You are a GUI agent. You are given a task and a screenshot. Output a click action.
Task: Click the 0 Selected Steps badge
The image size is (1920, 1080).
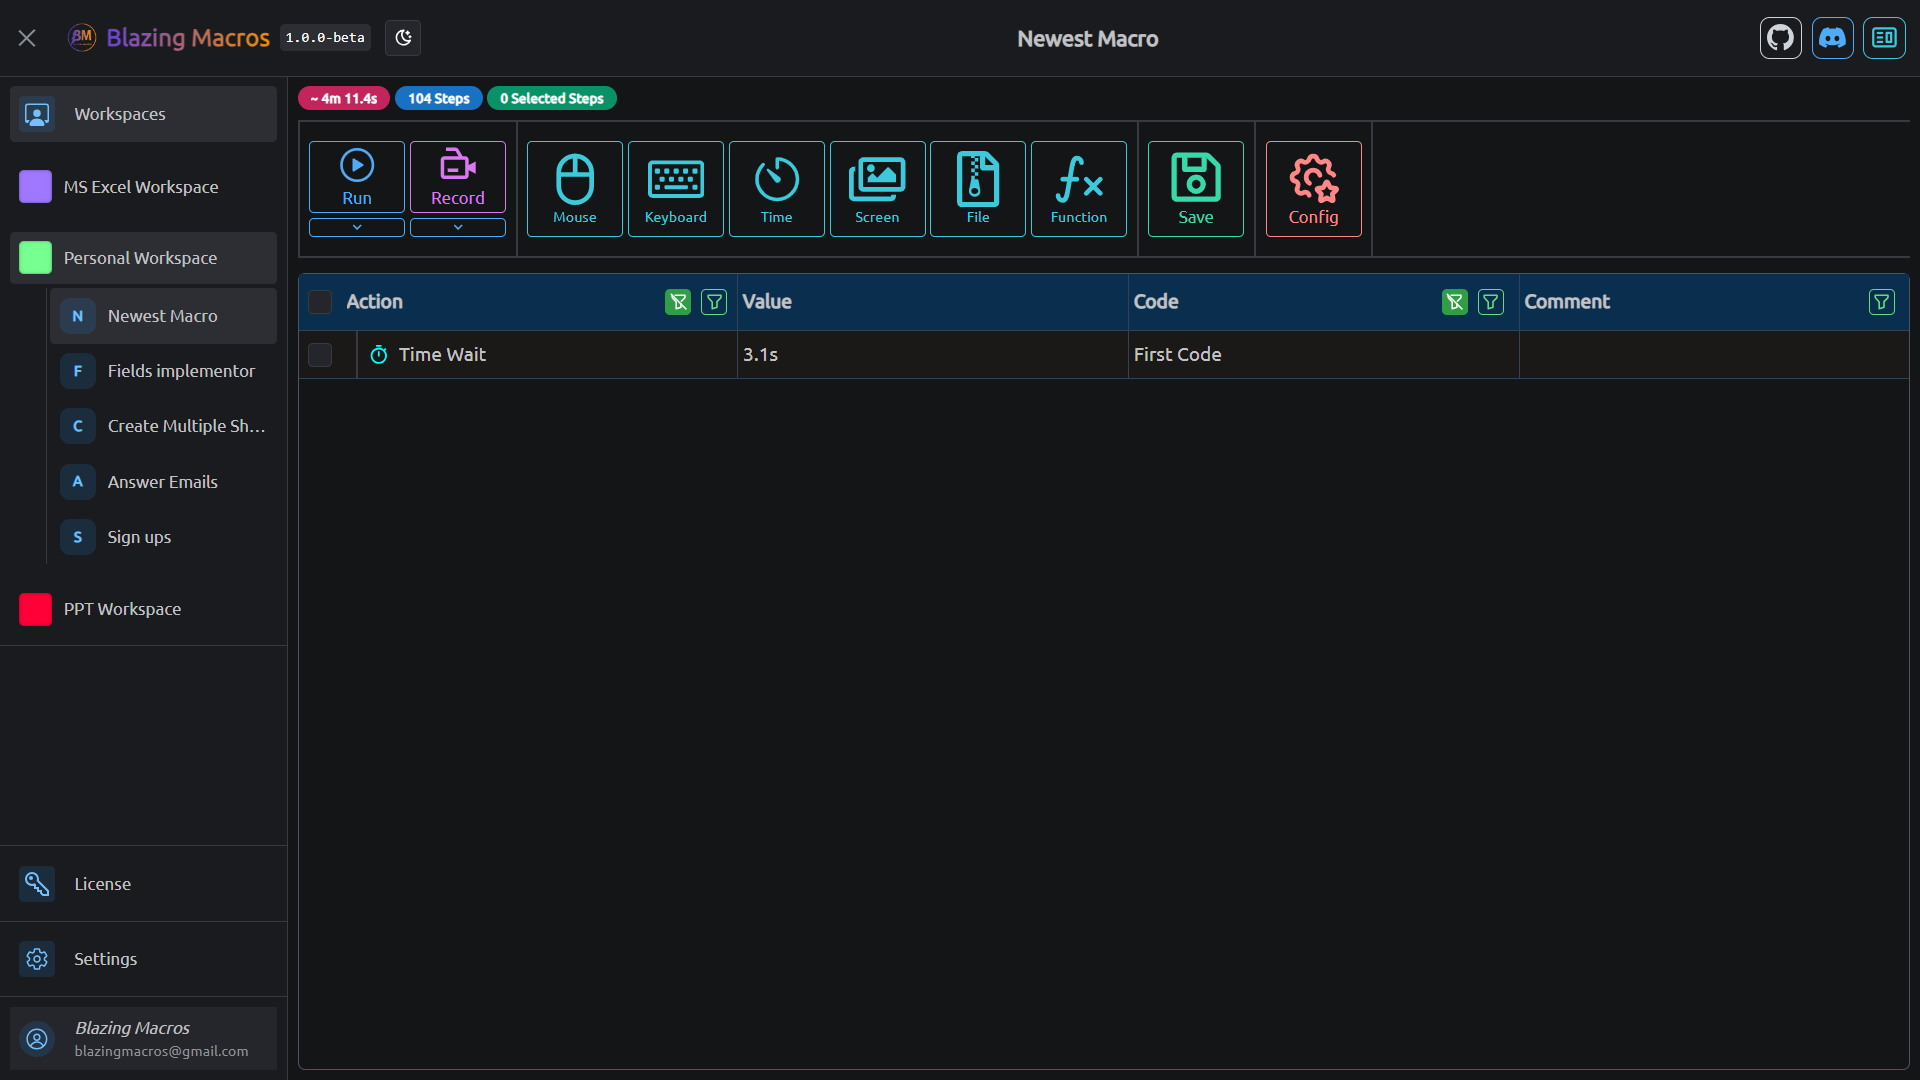552,98
